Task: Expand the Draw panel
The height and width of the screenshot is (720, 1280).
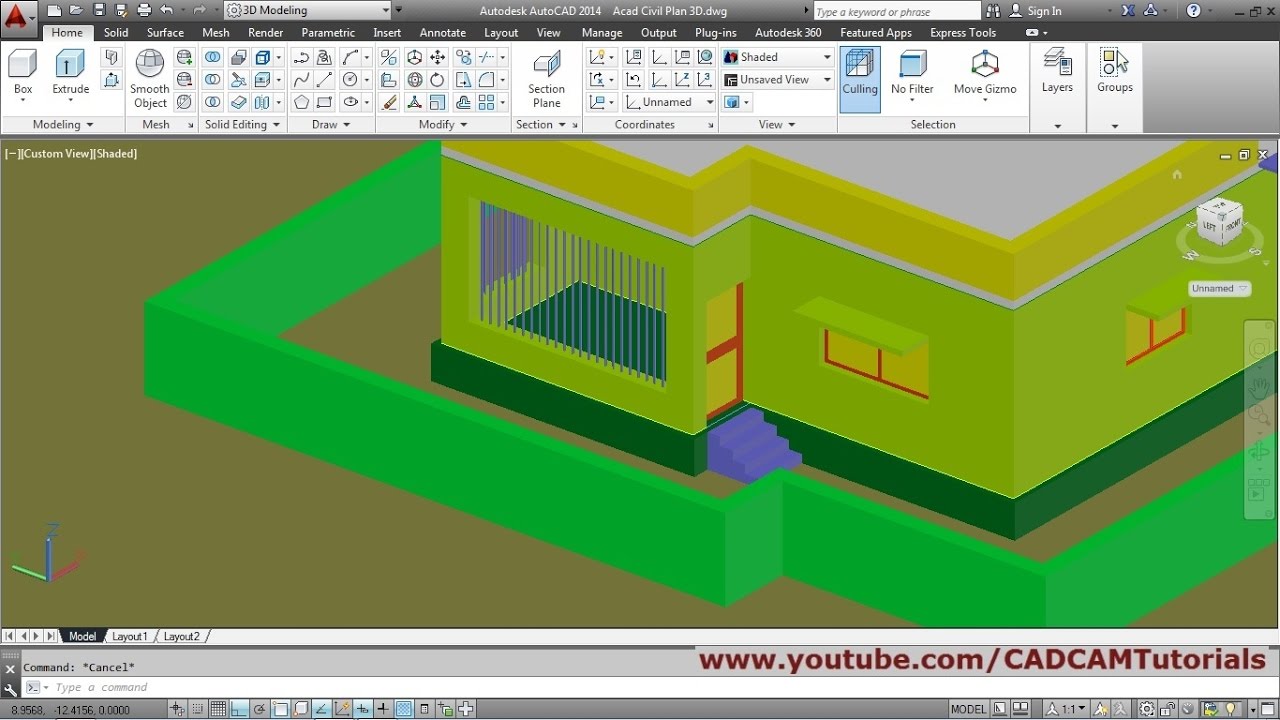Action: [331, 124]
